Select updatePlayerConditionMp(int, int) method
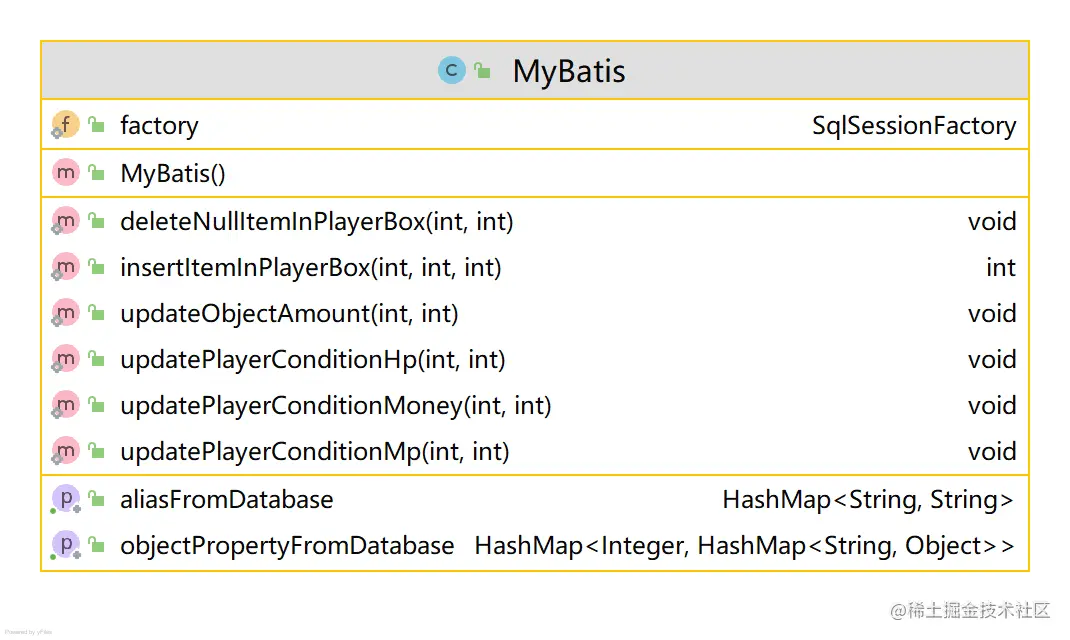Viewport: 1070px width, 640px height. (x=315, y=452)
